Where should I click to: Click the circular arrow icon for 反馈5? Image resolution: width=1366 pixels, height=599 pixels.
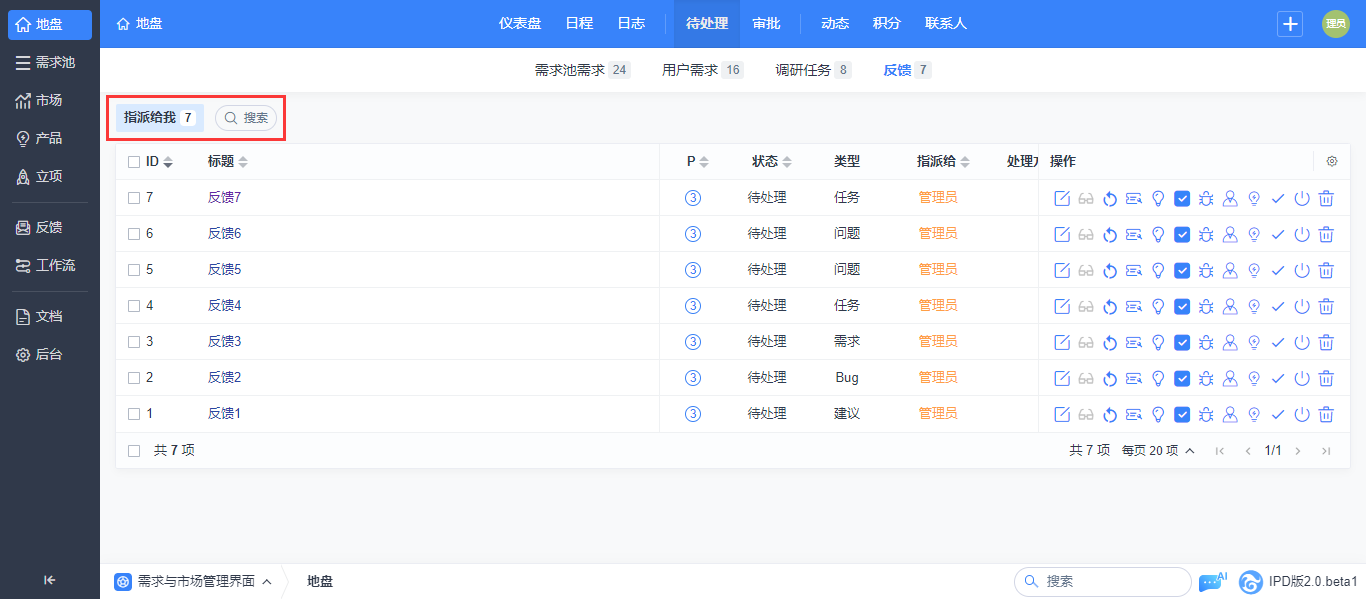(x=1110, y=270)
